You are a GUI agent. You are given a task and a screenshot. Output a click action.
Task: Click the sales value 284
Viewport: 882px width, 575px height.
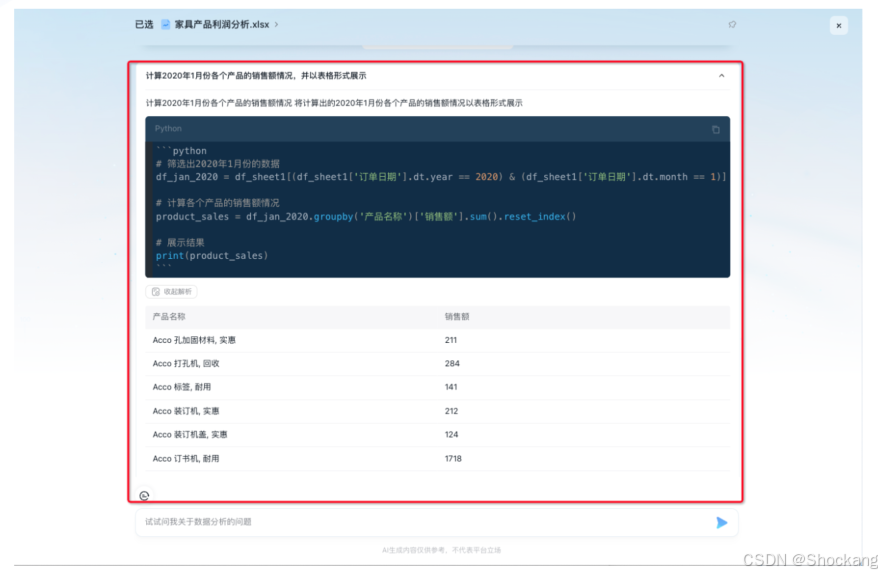(452, 363)
